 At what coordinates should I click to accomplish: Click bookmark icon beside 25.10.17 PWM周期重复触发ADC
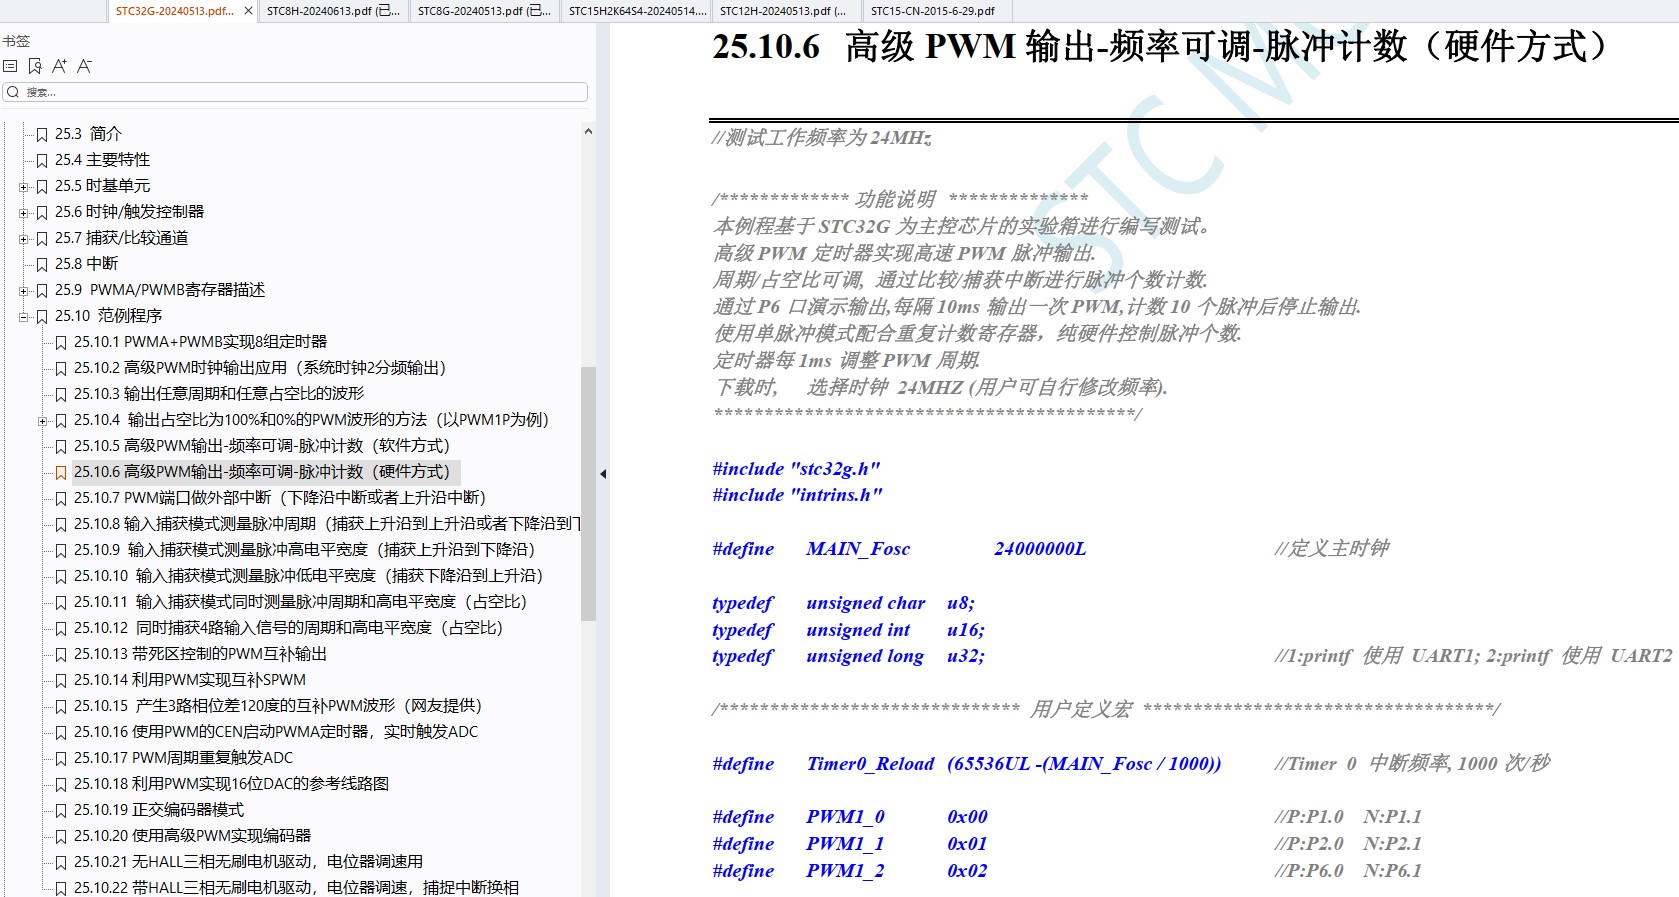[x=61, y=758]
